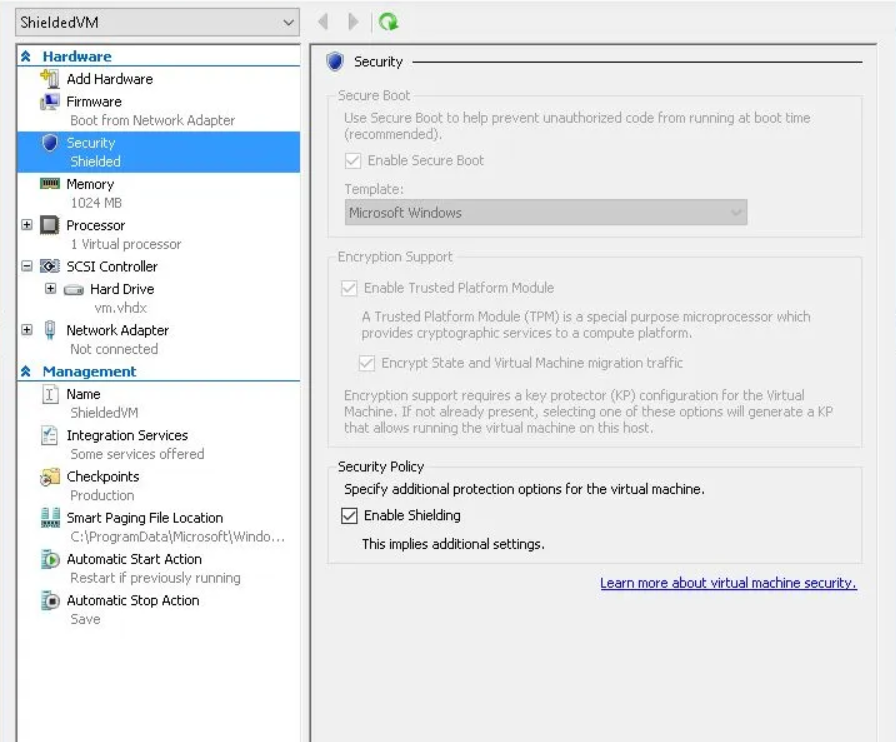
Task: Collapse the Management section header
Action: pos(26,372)
